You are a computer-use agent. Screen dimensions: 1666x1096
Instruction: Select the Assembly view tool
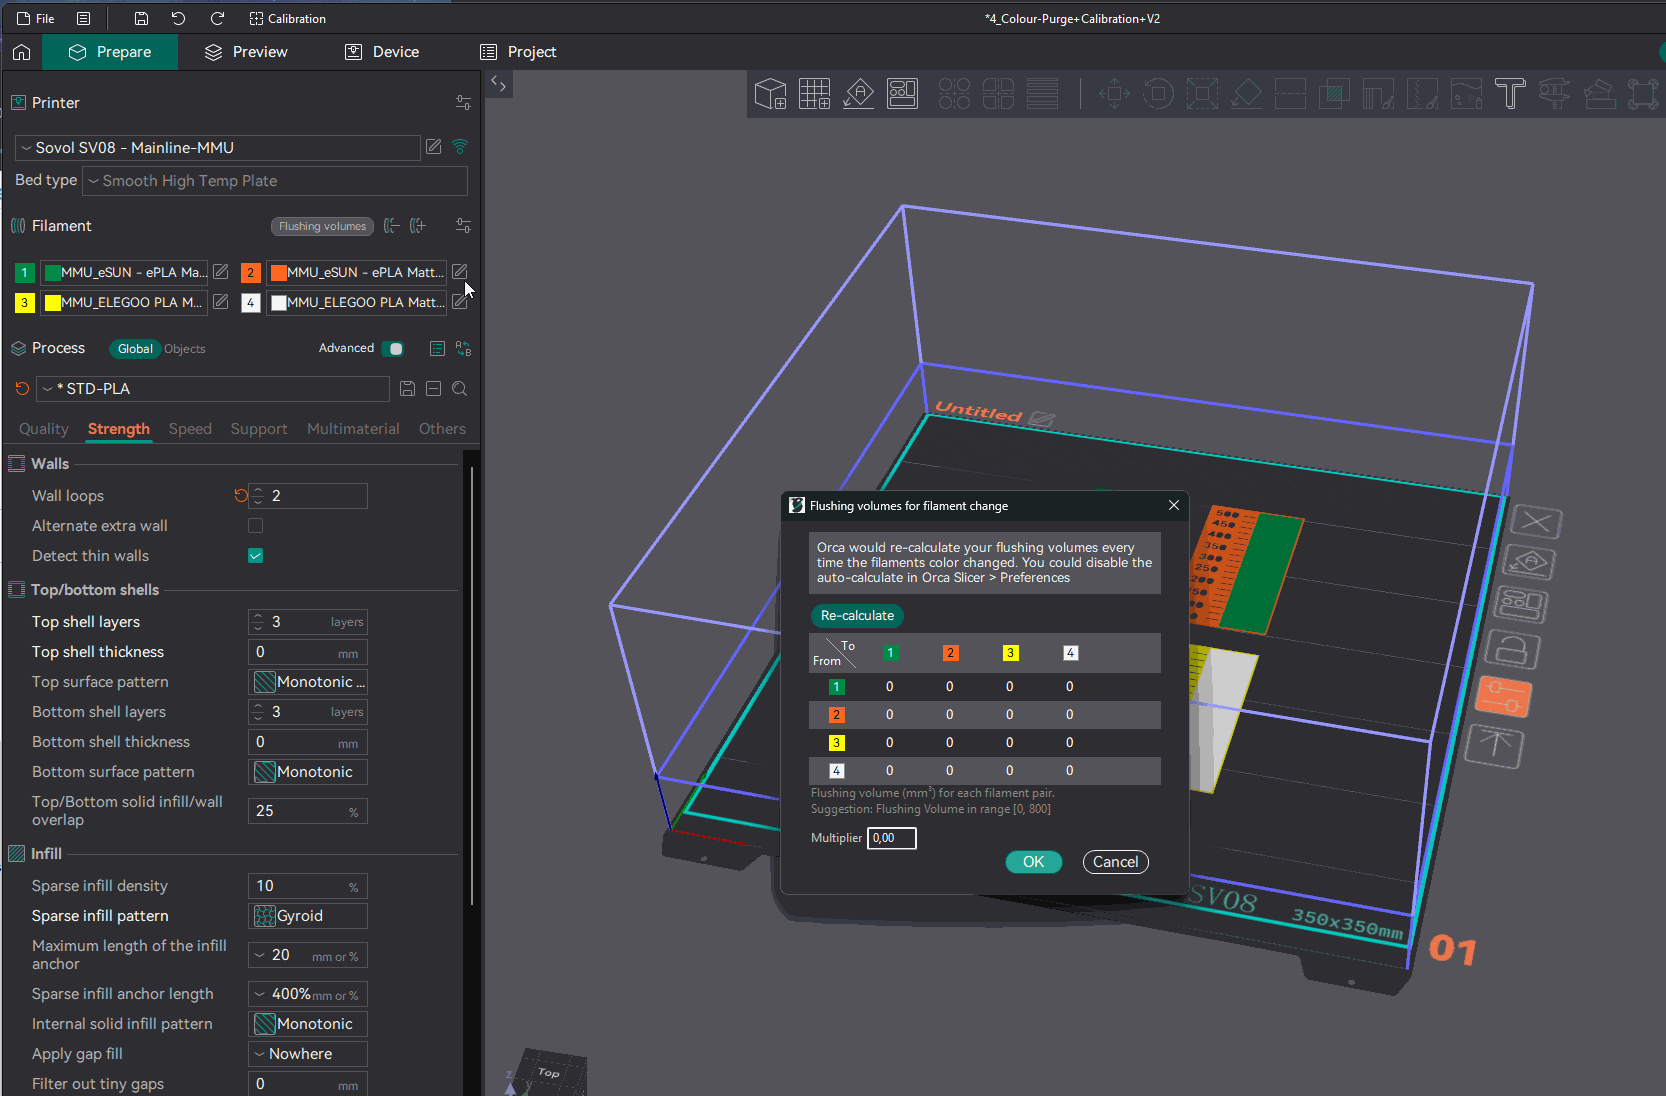pos(1642,94)
